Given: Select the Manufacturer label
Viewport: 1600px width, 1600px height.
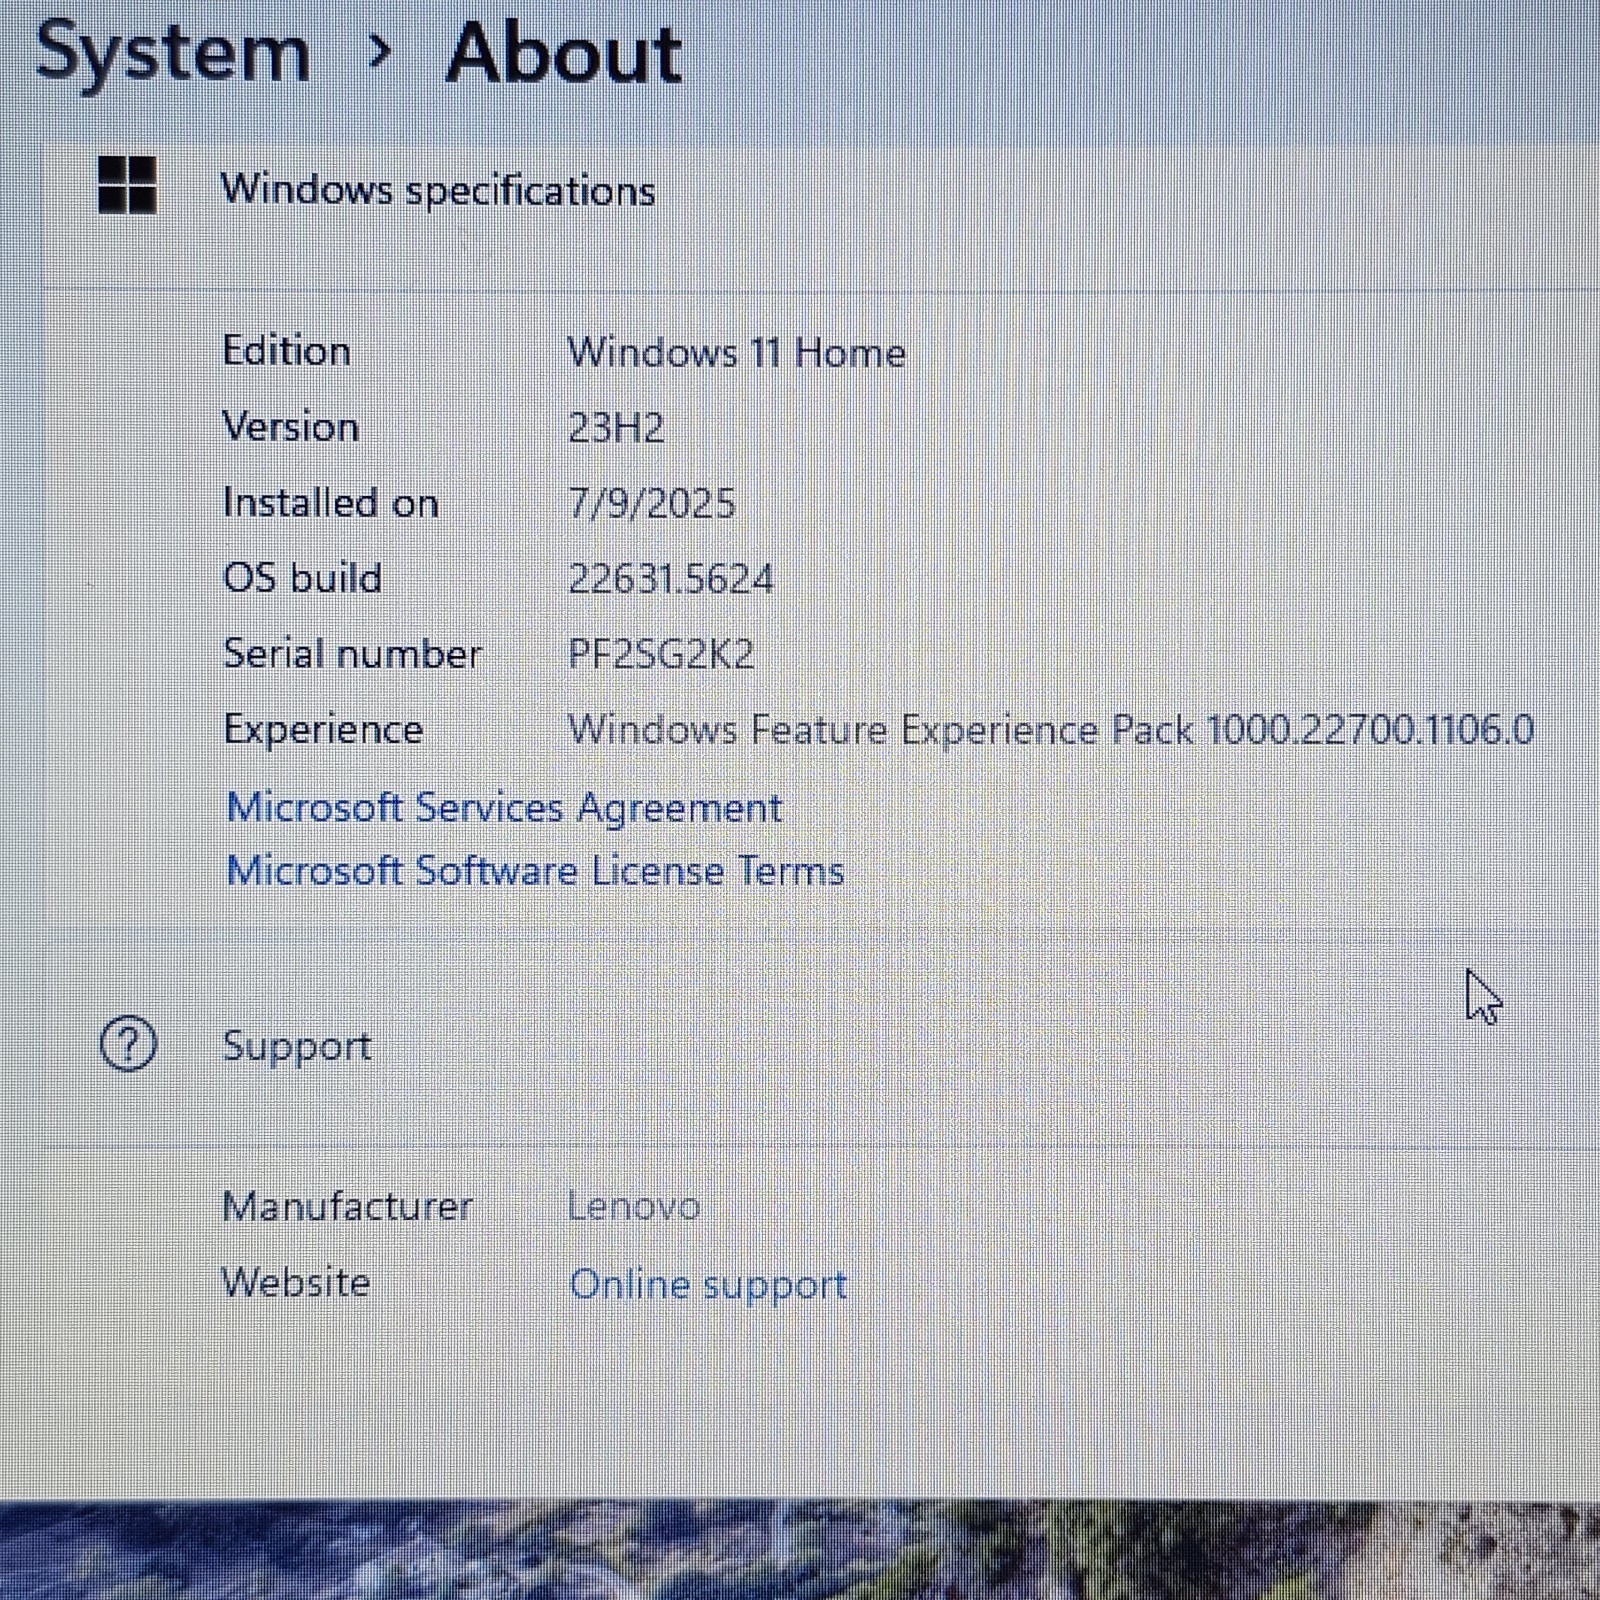Looking at the screenshot, I should pyautogui.click(x=347, y=1206).
